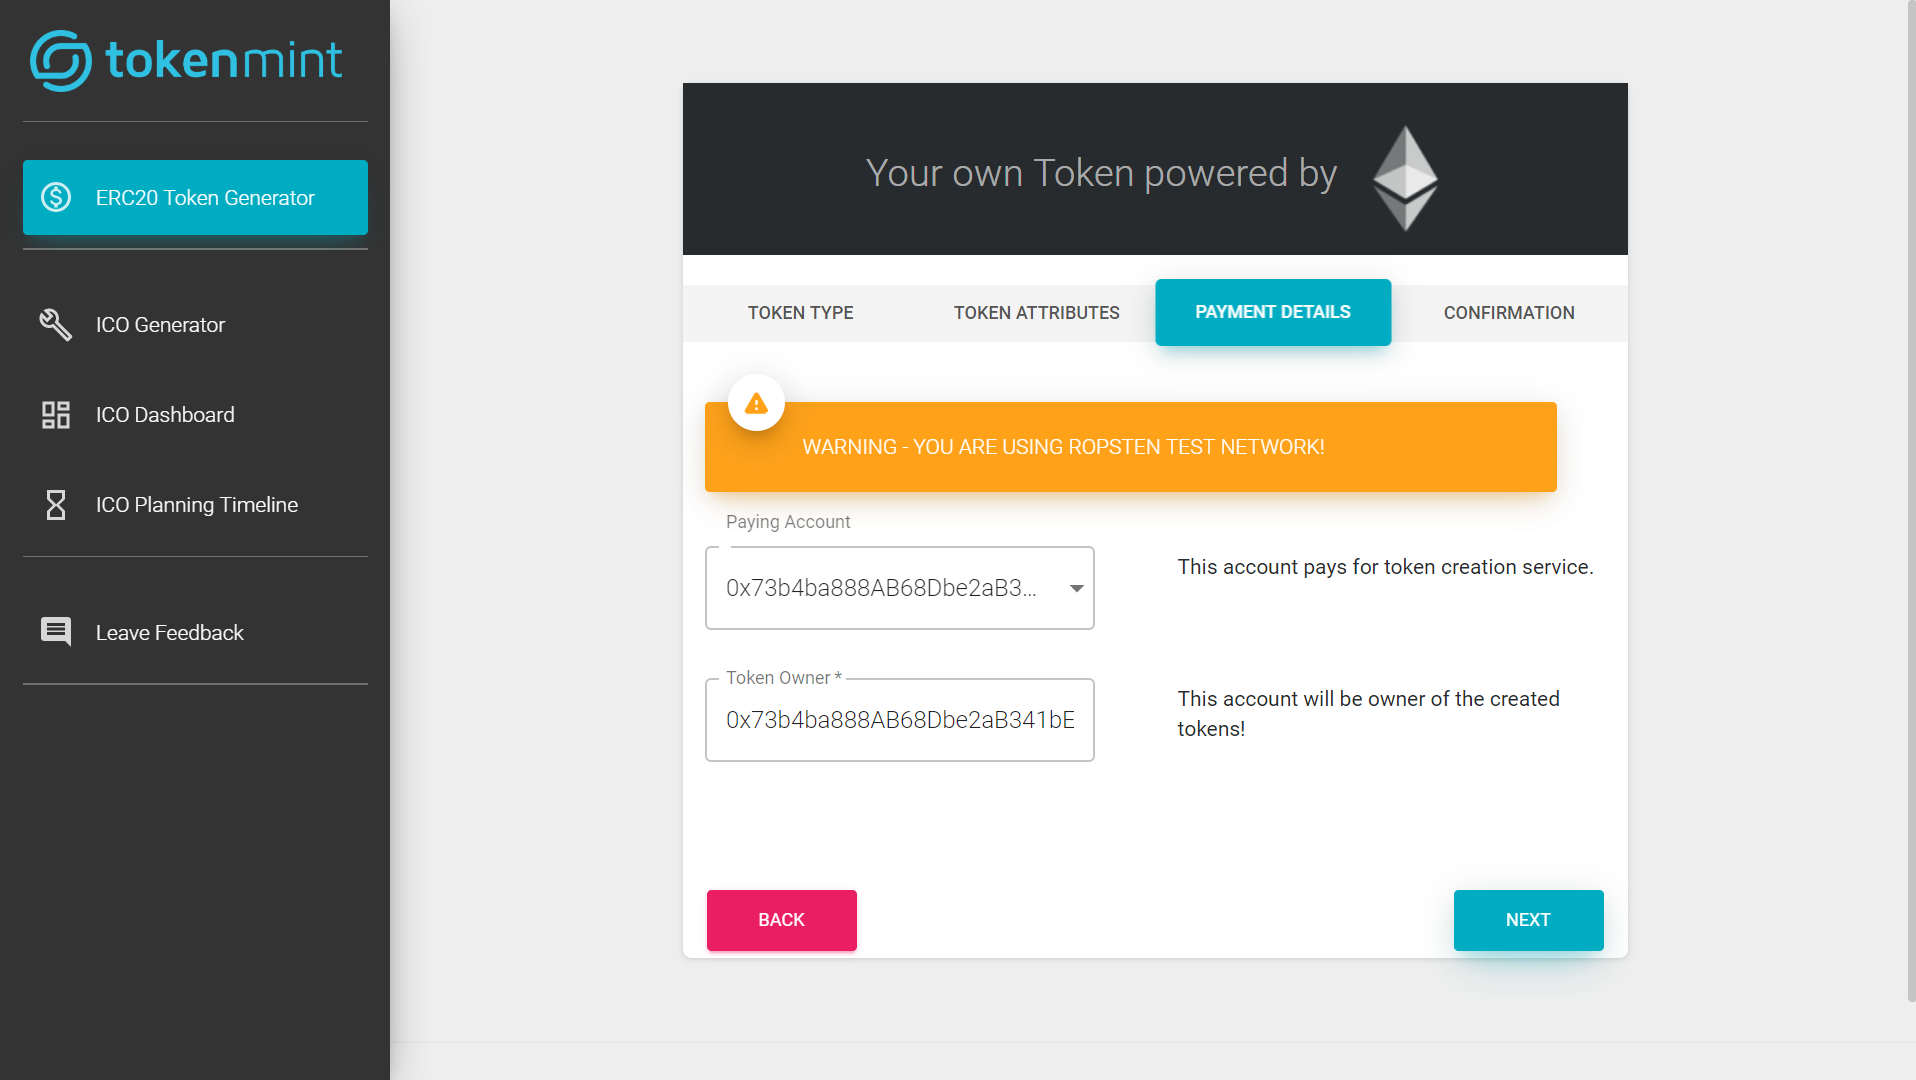Open the TOKEN ATTRIBUTES tab
The width and height of the screenshot is (1916, 1080).
point(1036,312)
